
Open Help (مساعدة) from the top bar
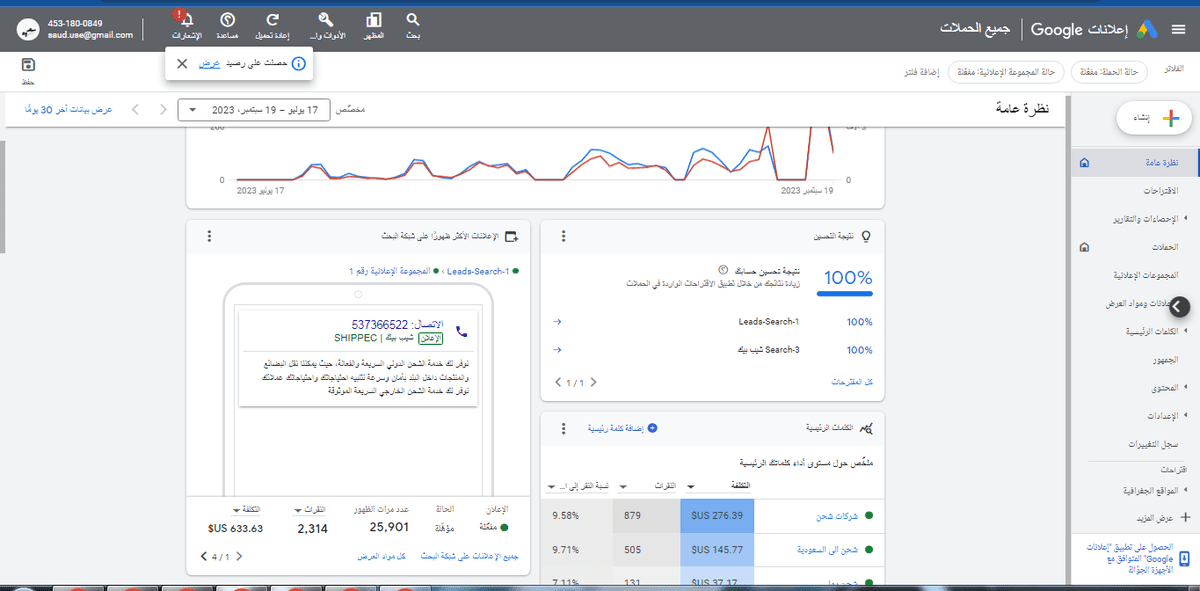229,20
